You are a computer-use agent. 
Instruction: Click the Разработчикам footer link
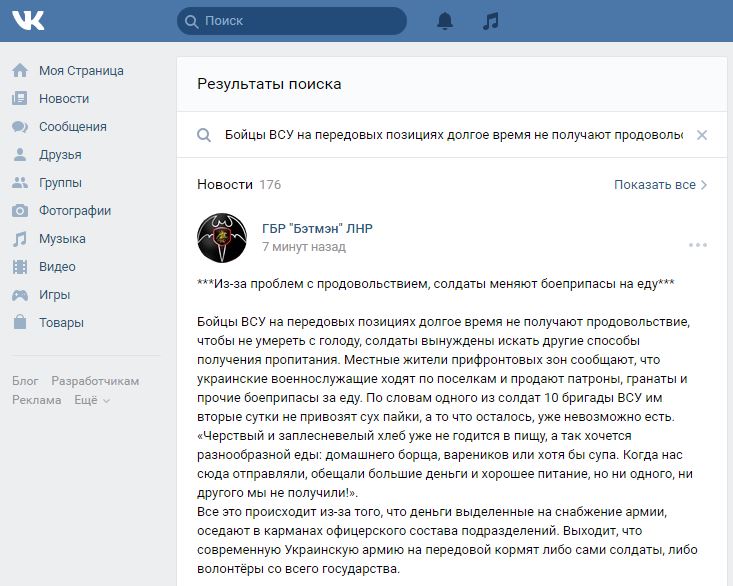[95, 381]
